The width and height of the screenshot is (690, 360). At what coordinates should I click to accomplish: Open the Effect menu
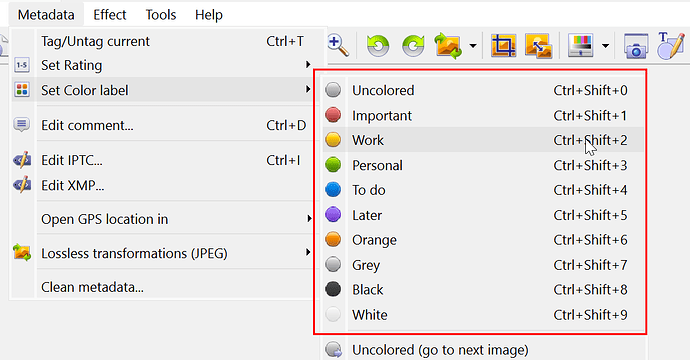point(110,15)
